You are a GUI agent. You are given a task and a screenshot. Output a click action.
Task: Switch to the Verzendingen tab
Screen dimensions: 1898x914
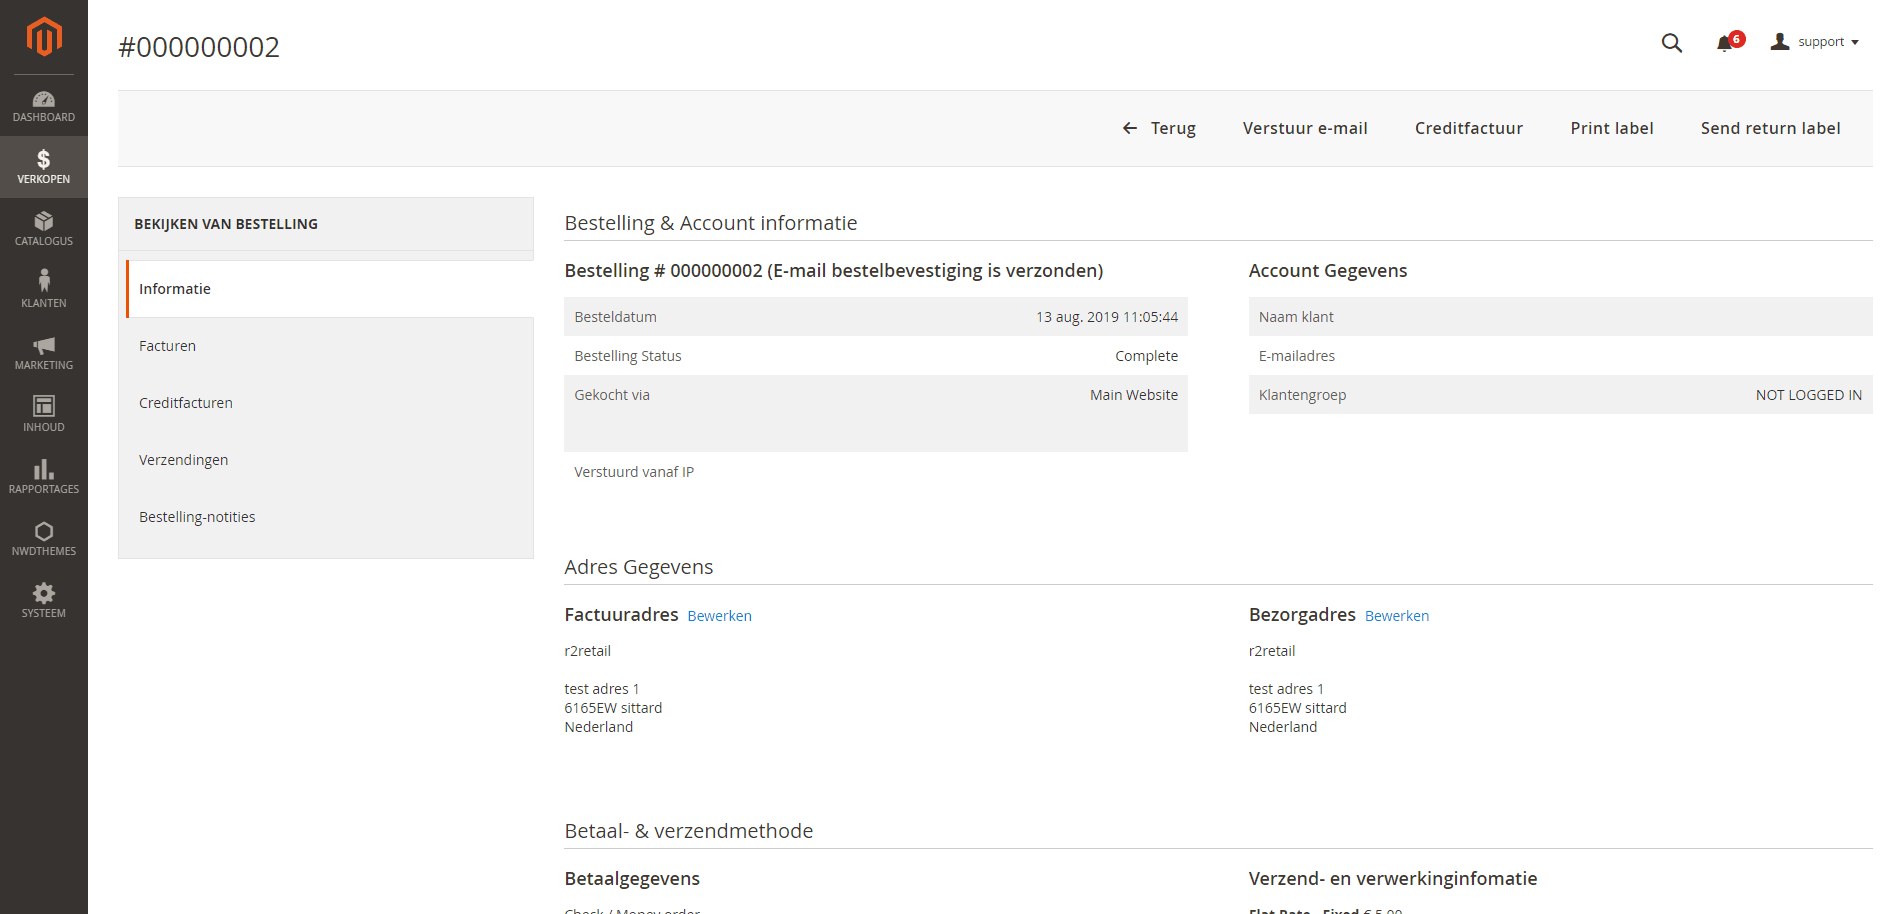coord(330,460)
